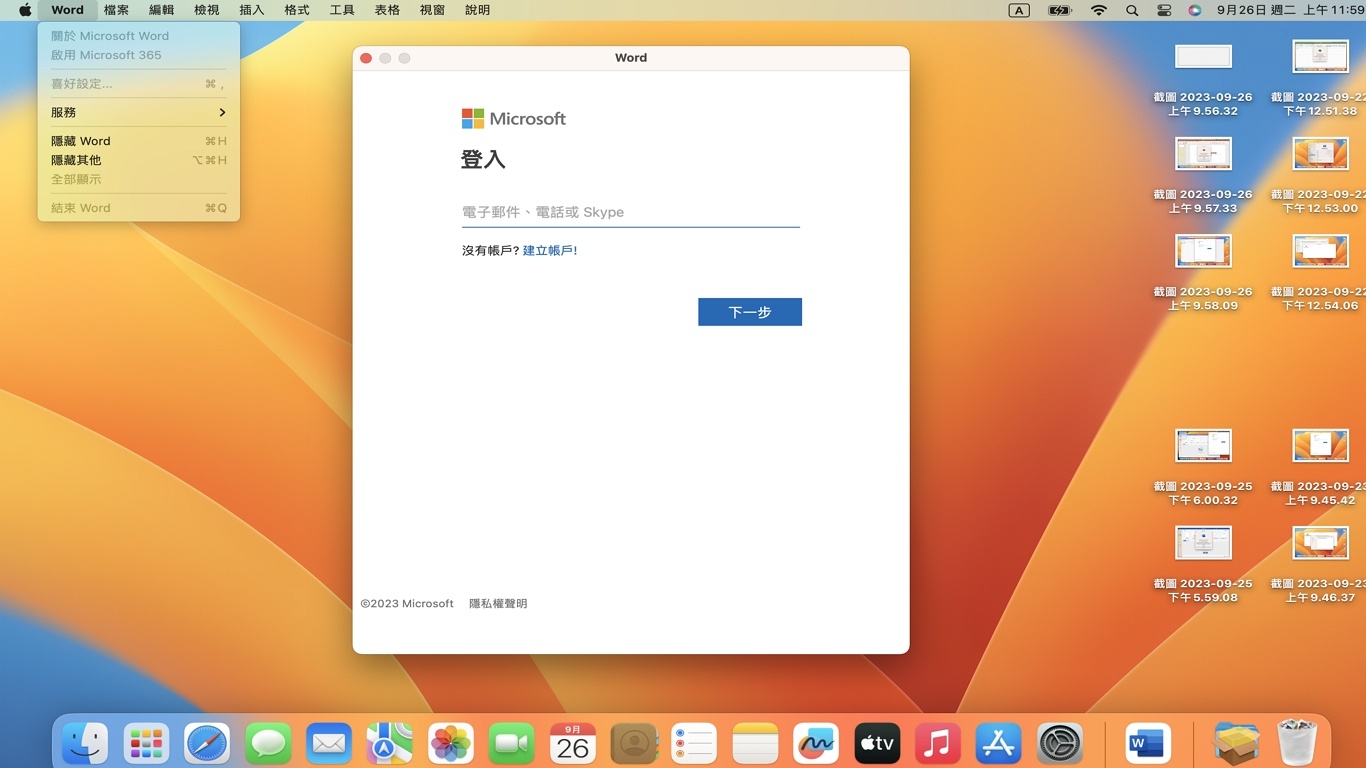1366x768 pixels.
Task: Open Control Center in menu bar
Action: pos(1164,10)
